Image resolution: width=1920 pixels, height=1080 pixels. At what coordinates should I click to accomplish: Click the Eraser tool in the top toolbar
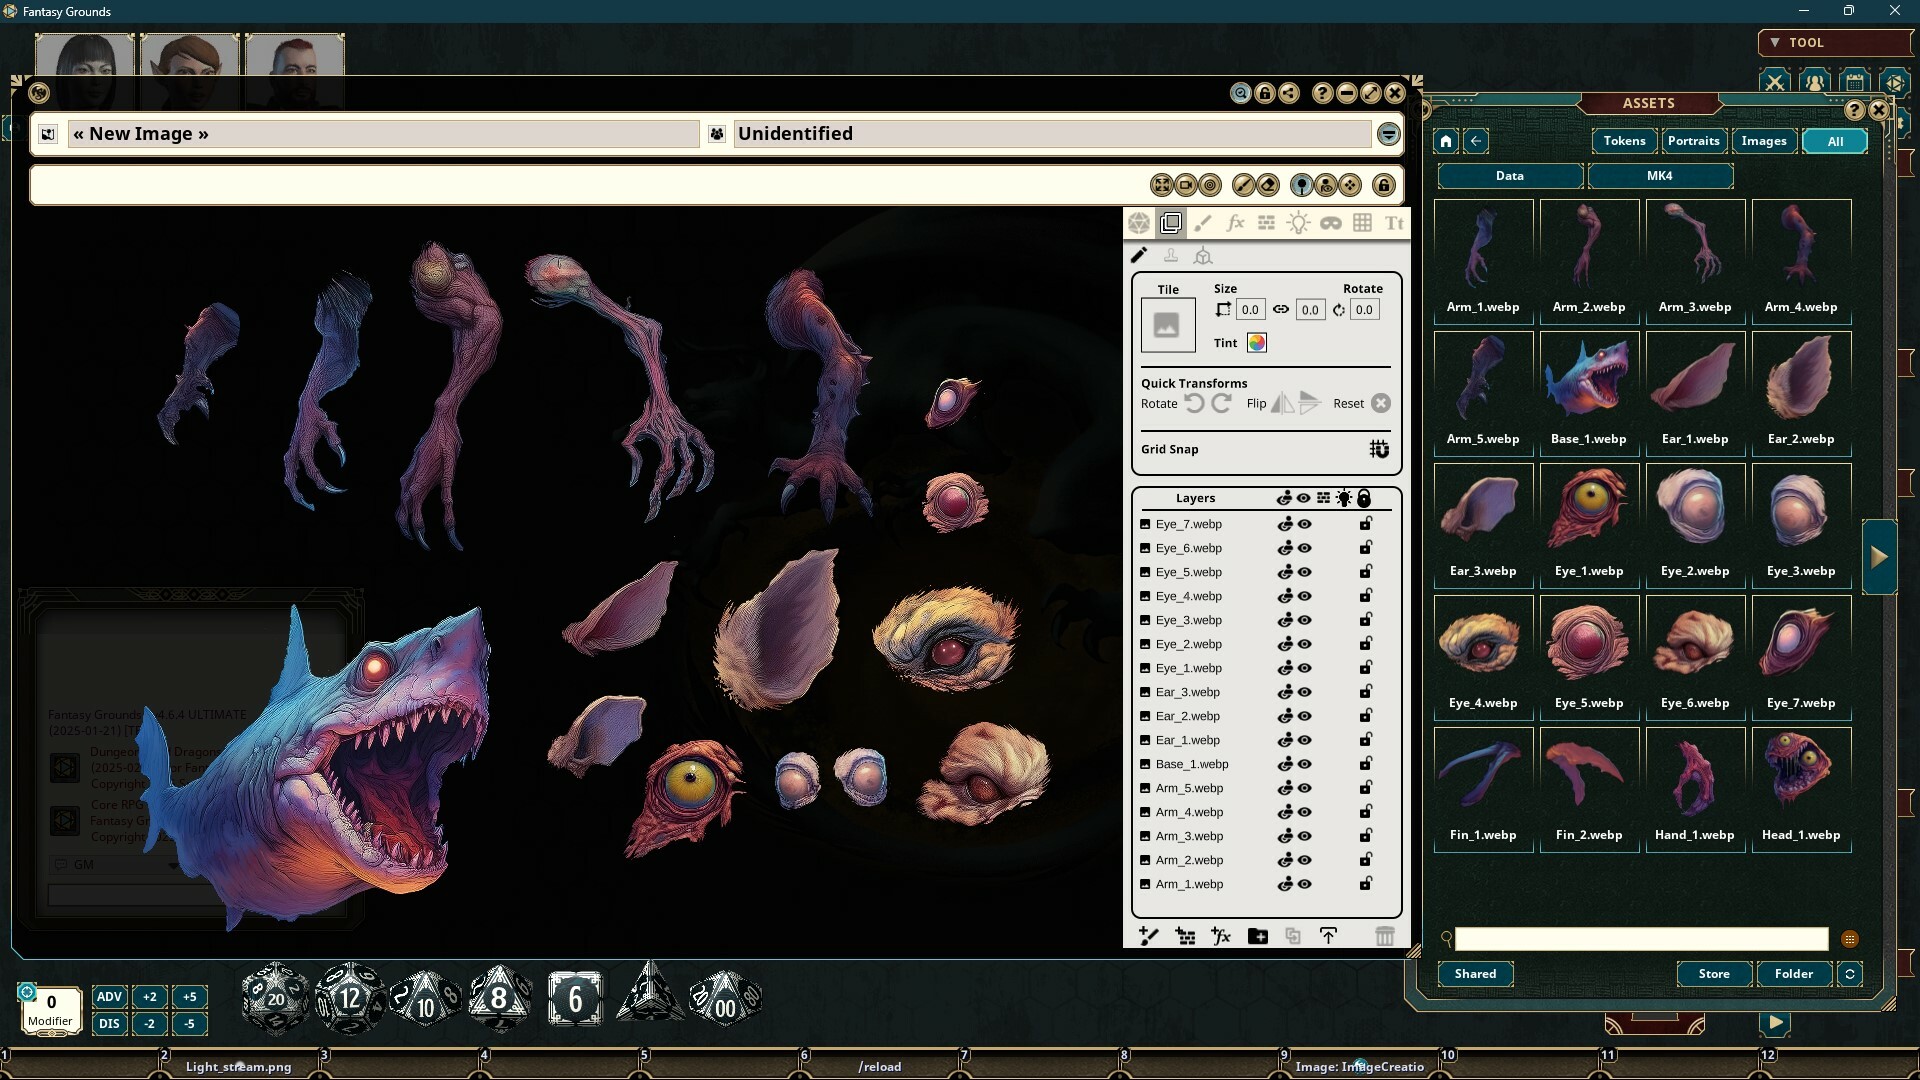pos(1268,184)
